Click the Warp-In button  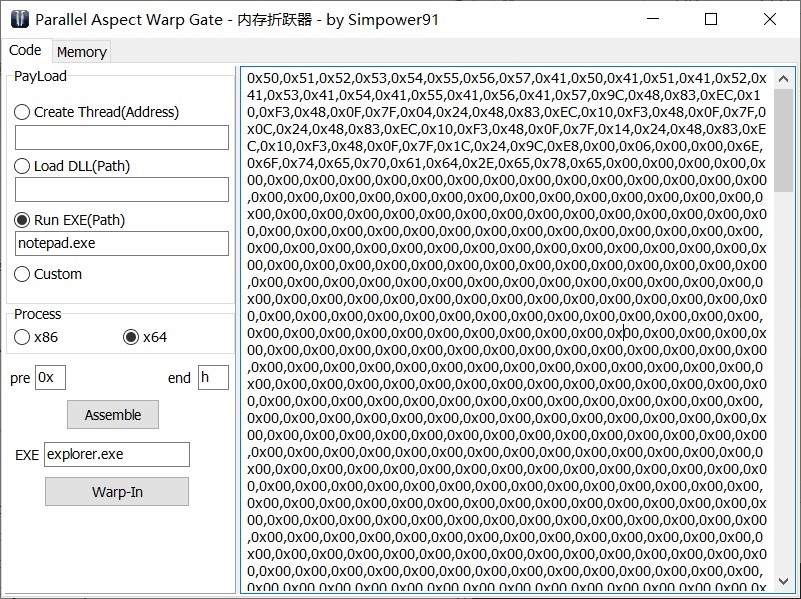(x=117, y=492)
